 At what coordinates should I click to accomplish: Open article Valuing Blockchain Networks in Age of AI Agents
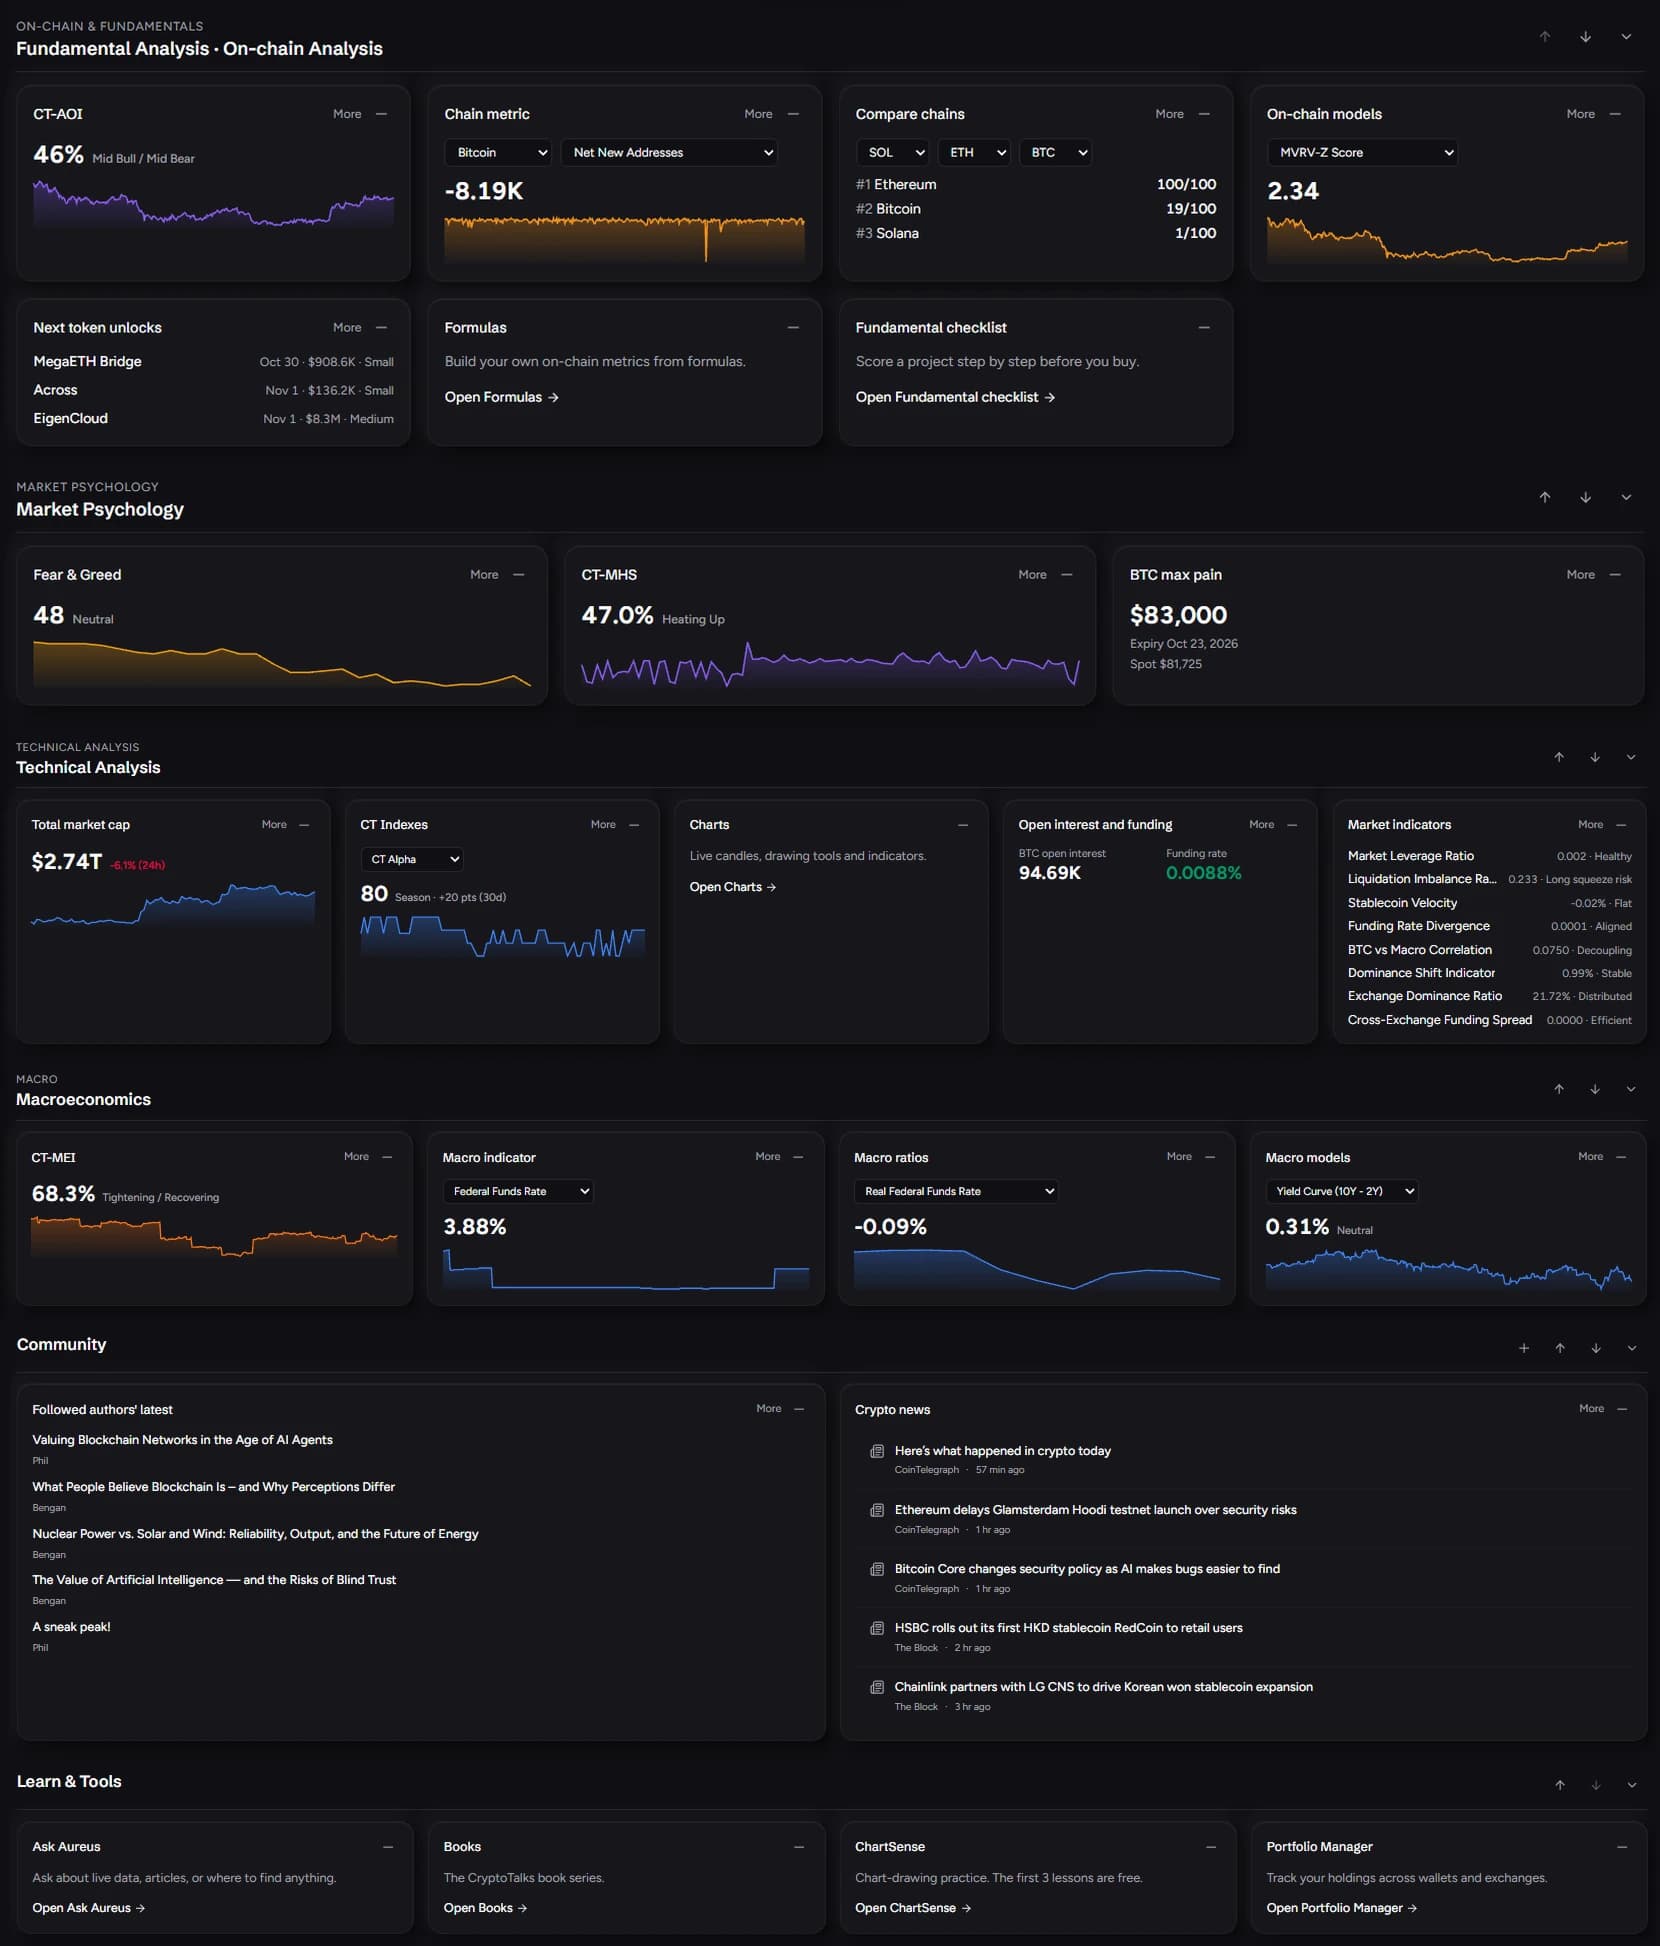[182, 1440]
